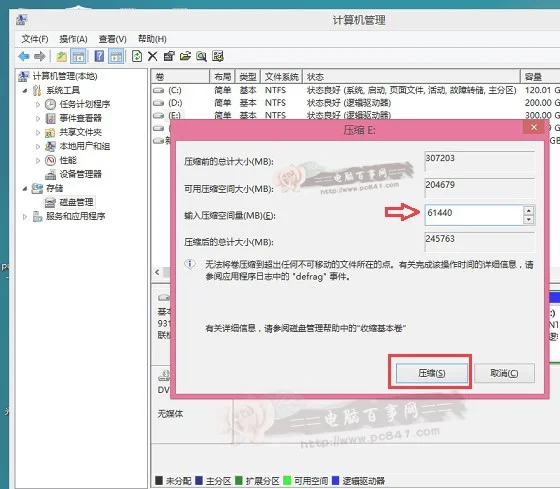Click the Up one level folder icon
This screenshot has width=560, height=489.
[61, 56]
